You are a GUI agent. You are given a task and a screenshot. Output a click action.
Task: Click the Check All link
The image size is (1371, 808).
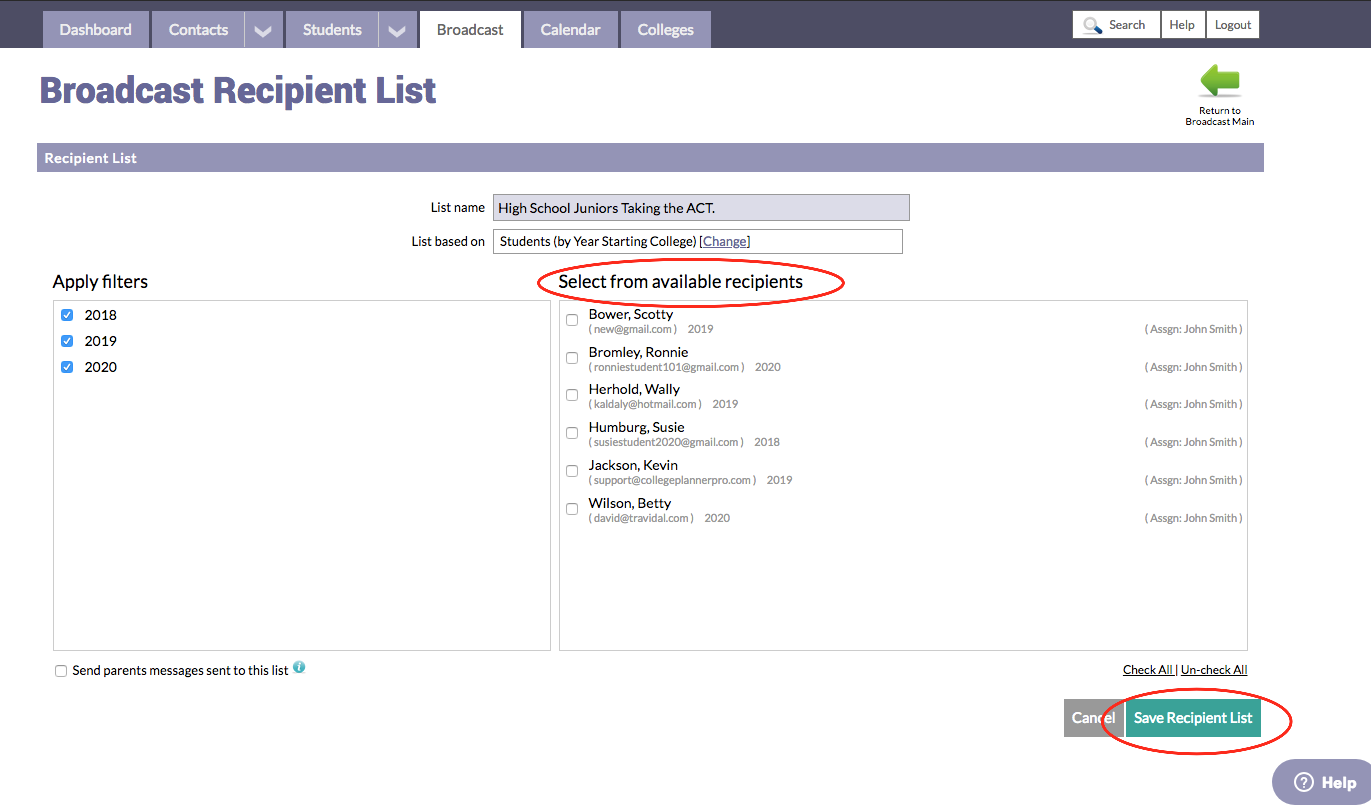[x=1148, y=670]
